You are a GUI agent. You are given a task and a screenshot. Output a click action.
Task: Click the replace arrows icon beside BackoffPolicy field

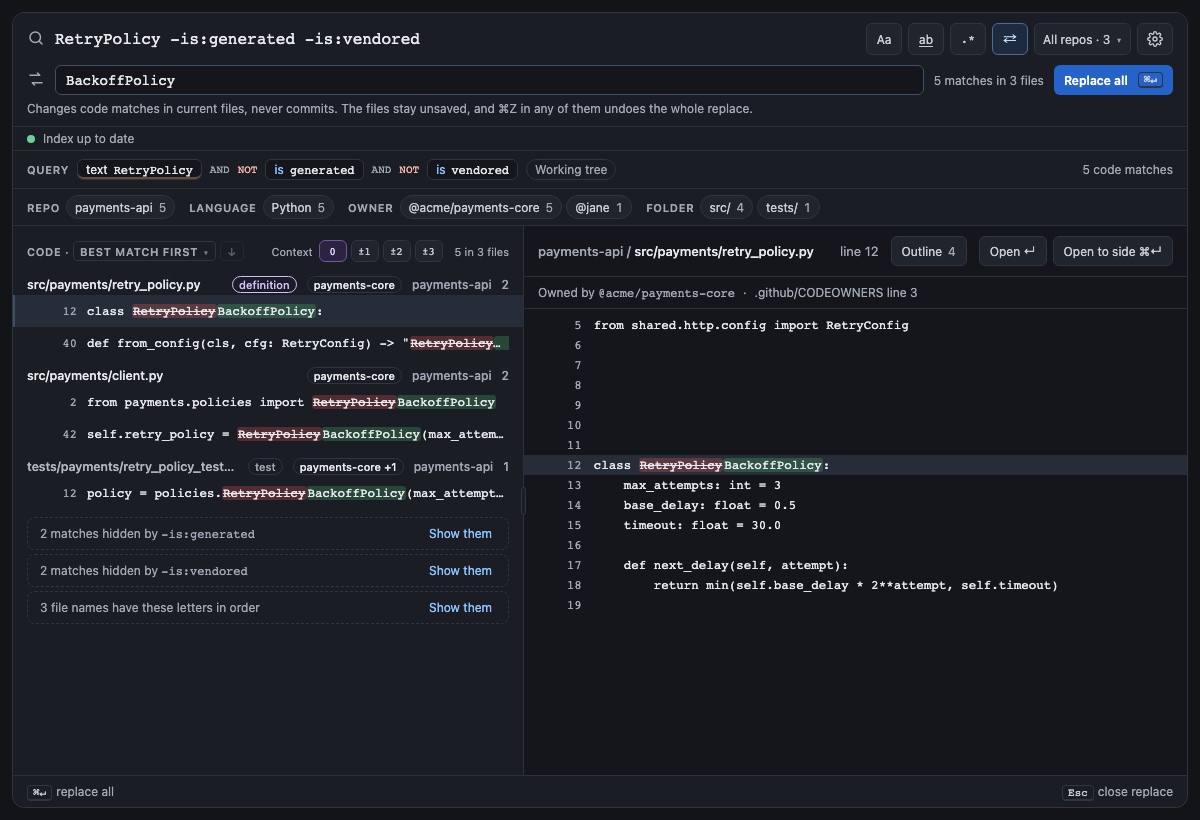coord(36,80)
